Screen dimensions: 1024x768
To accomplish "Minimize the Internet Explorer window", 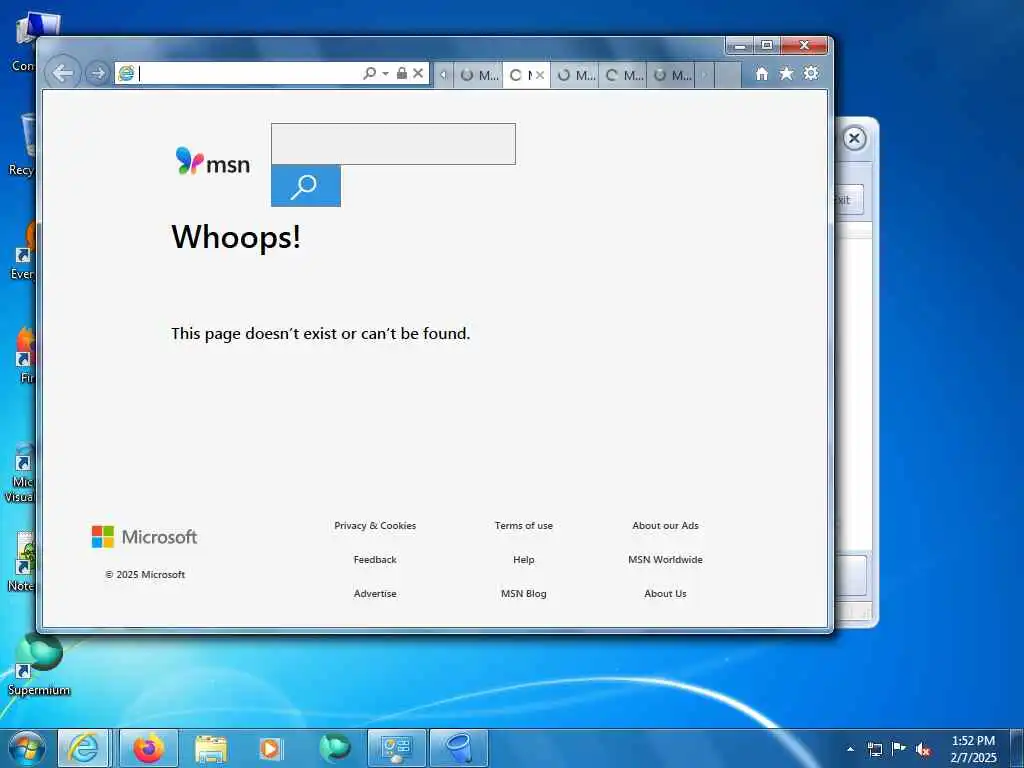I will (740, 46).
